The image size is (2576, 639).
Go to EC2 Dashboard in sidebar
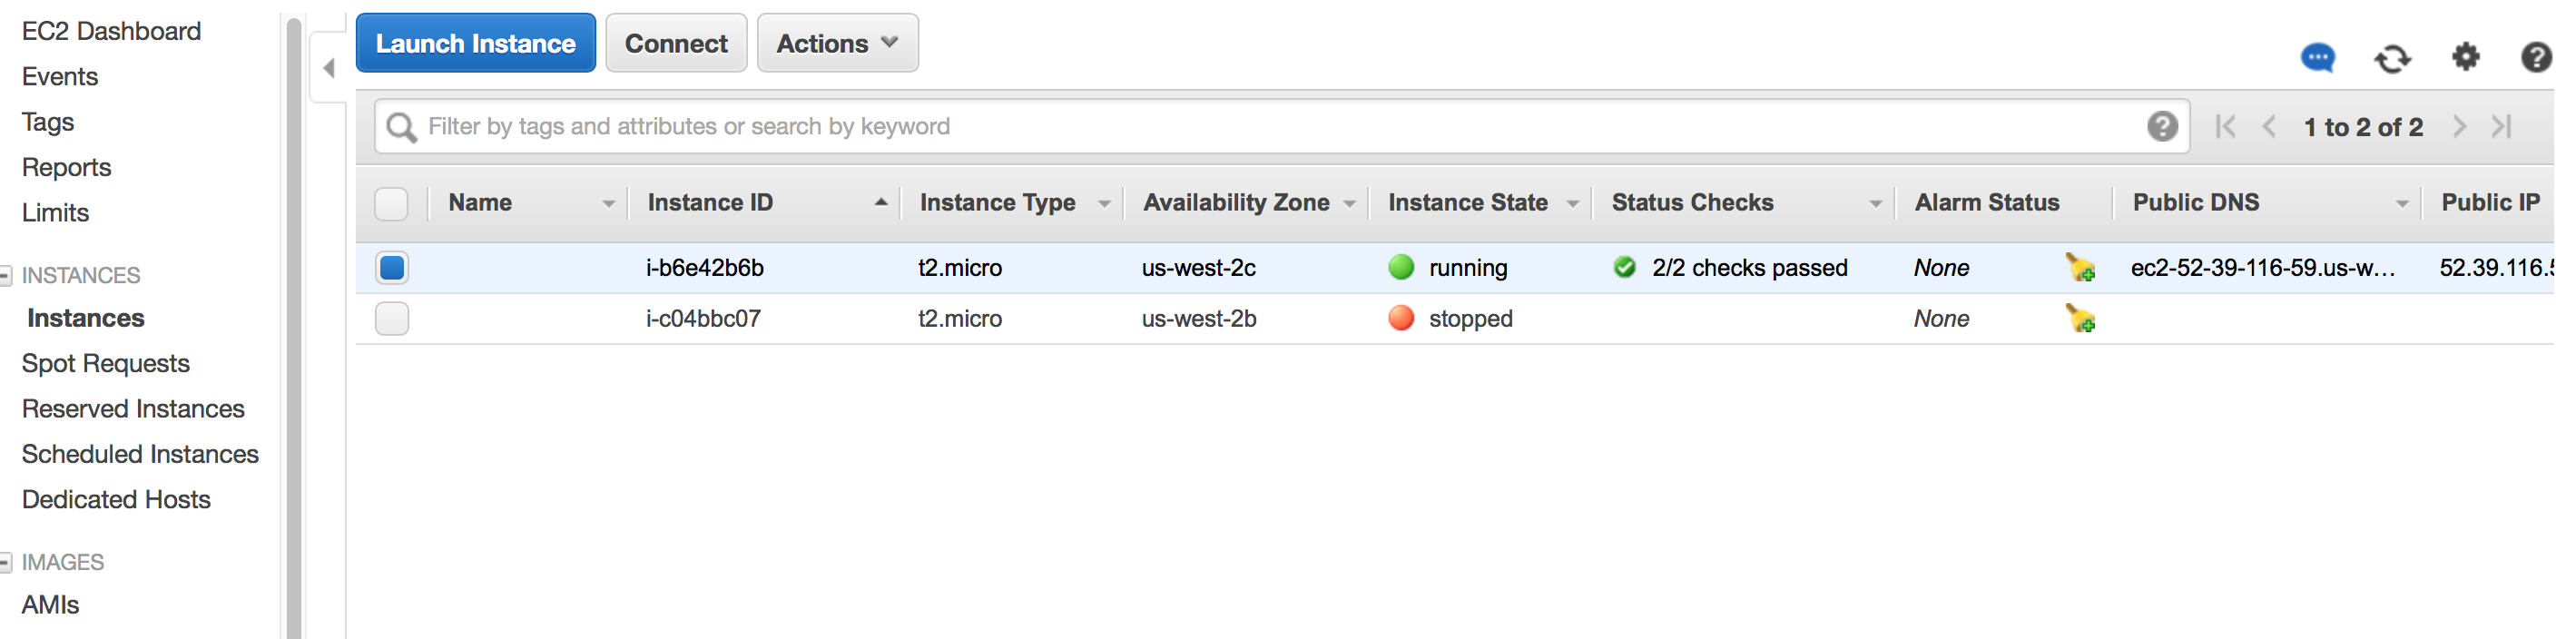pos(111,31)
